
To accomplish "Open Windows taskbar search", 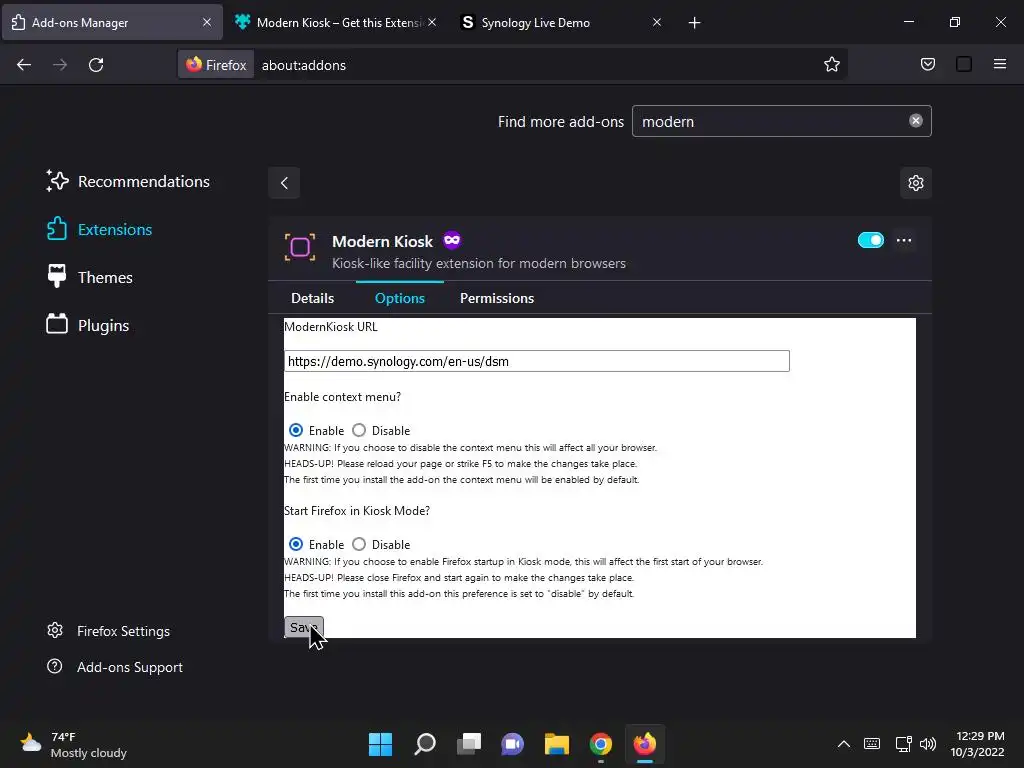I will [424, 744].
